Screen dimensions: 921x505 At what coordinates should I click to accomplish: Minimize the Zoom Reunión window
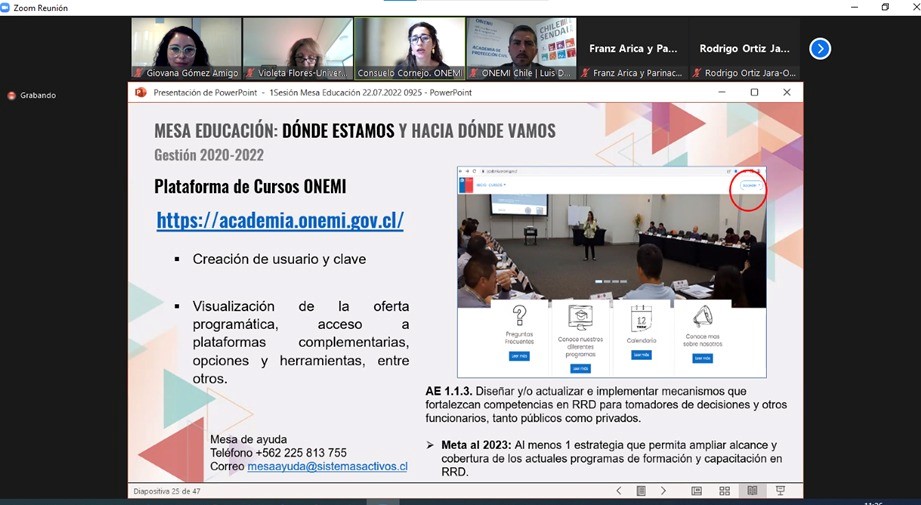855,7
